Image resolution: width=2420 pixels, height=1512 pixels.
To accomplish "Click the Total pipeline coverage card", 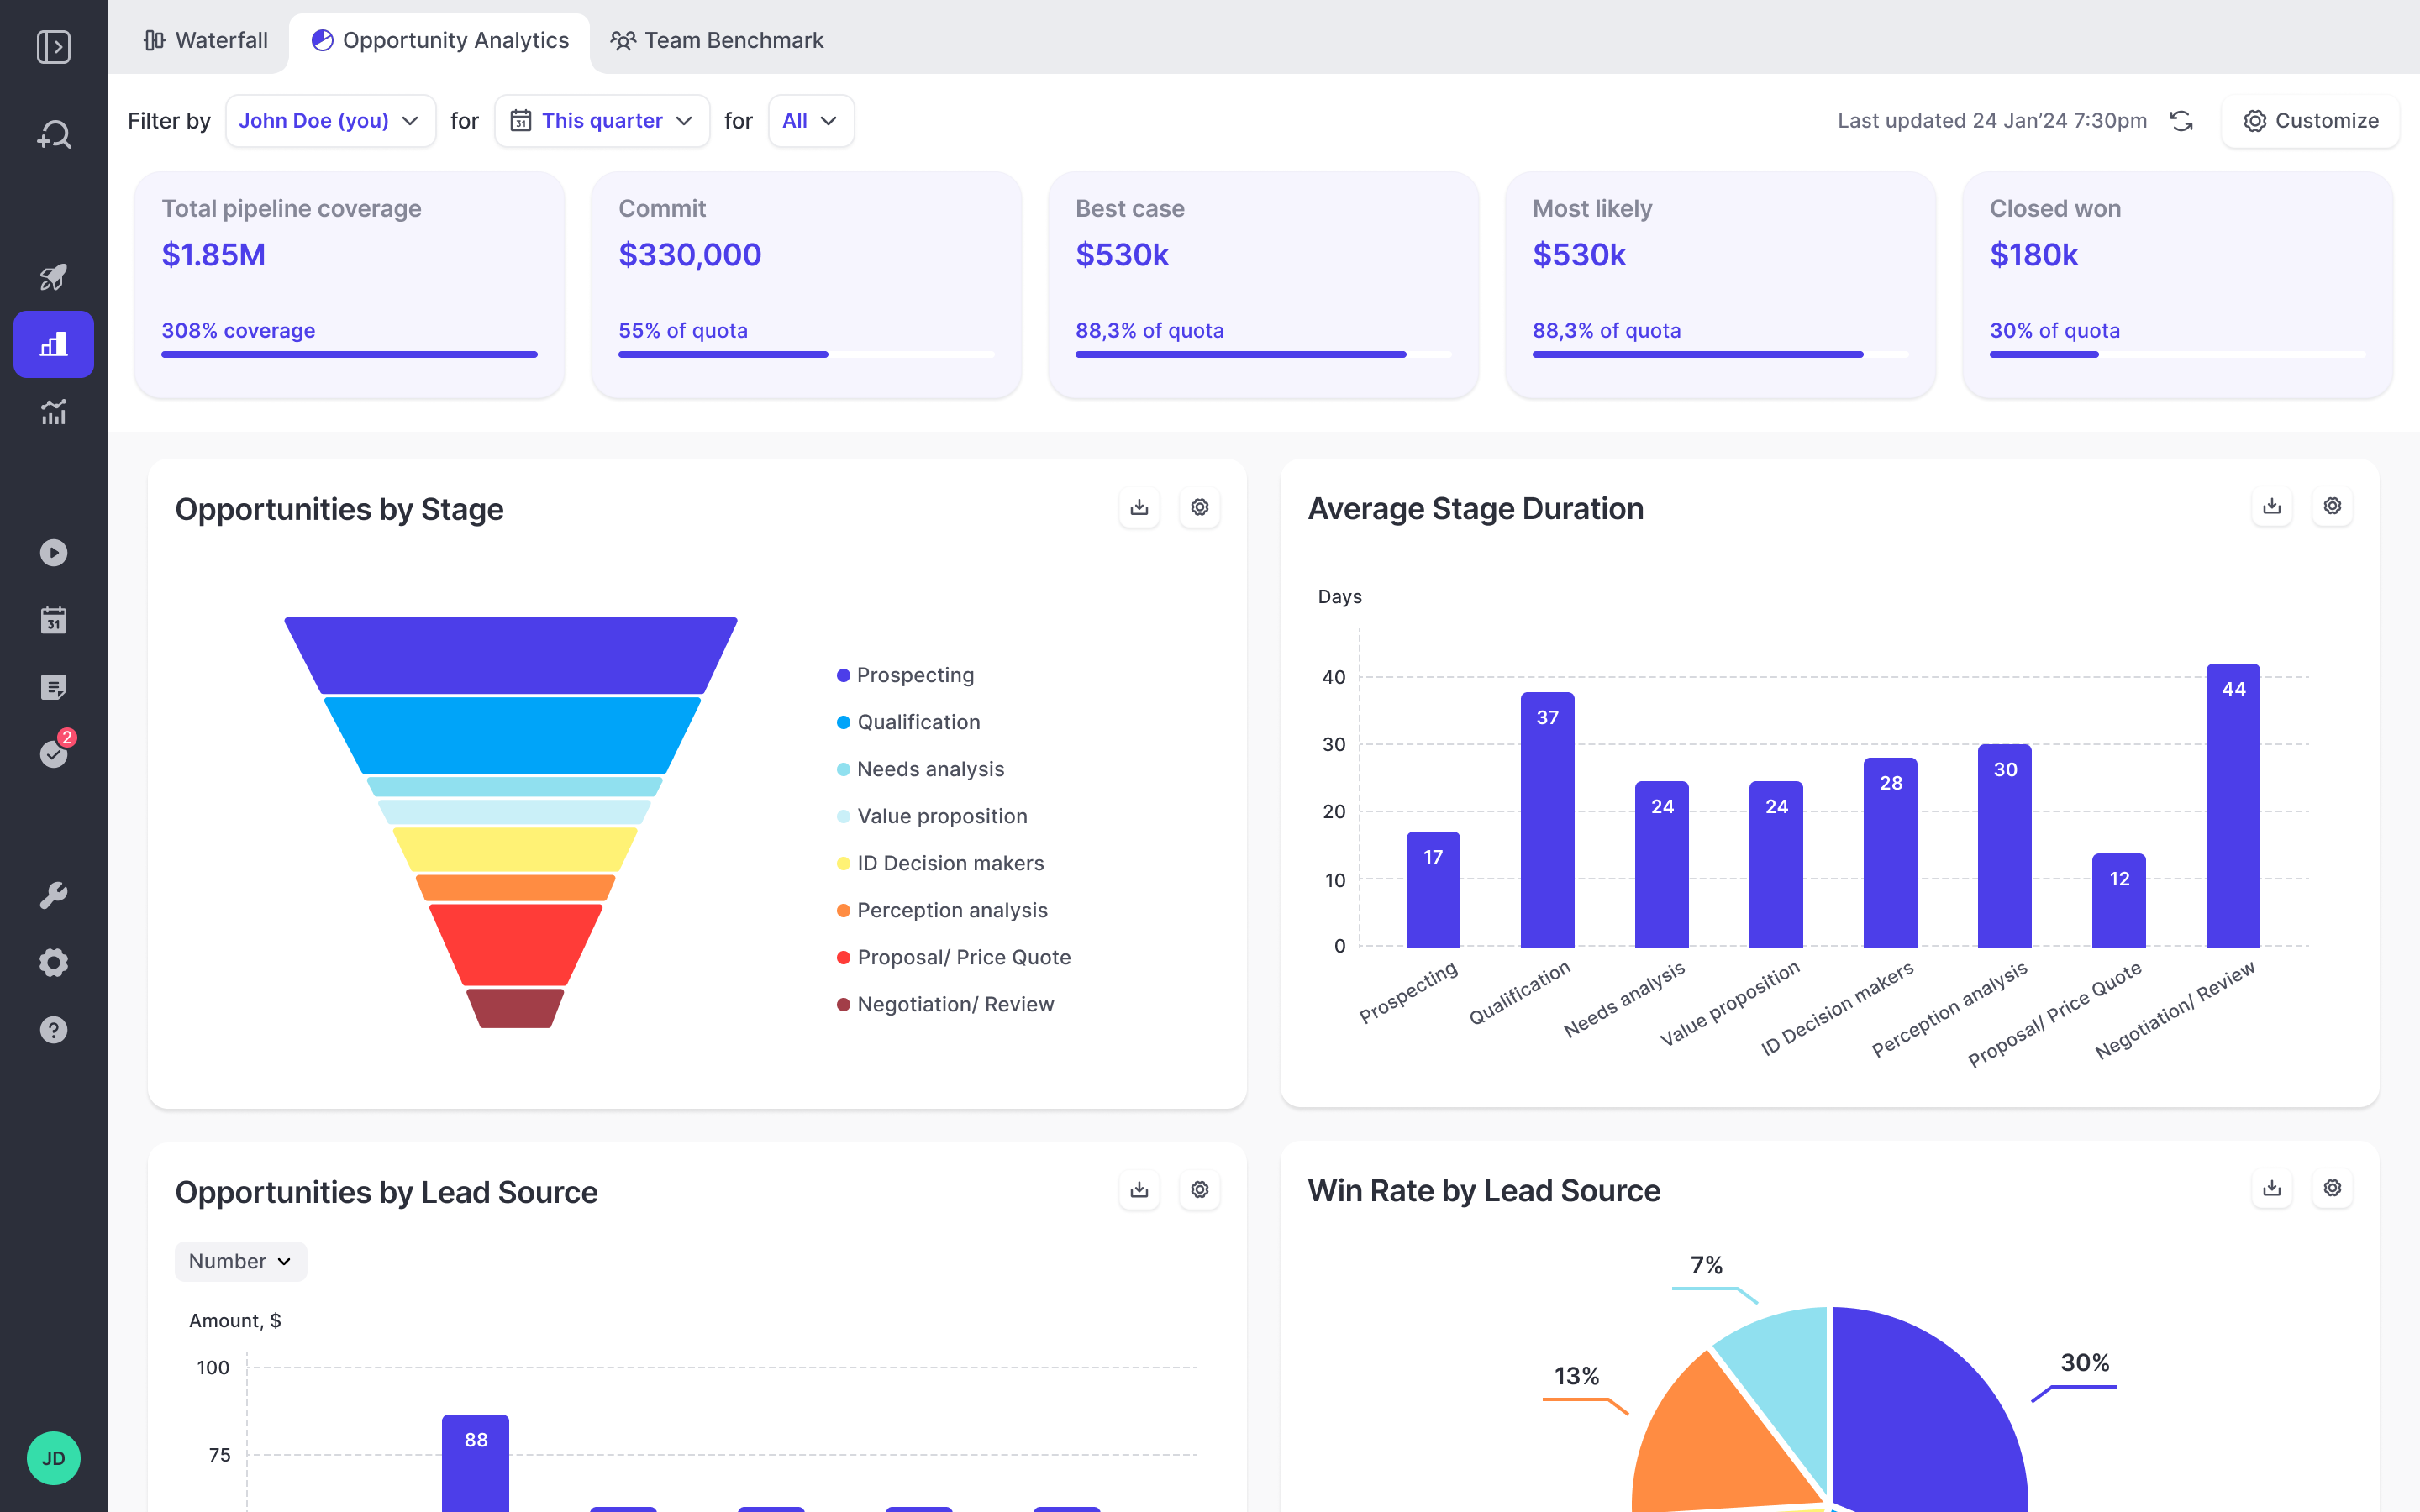I will point(349,284).
